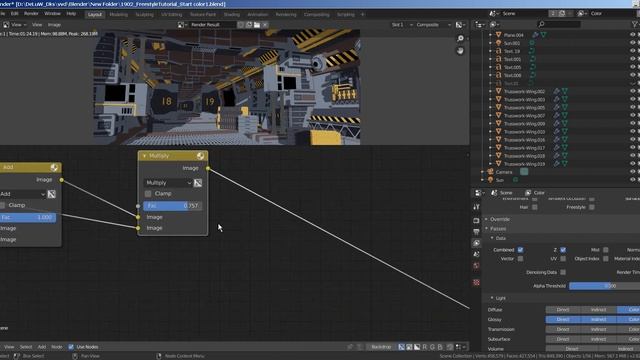
Task: Click the zoom magnifier icon in image viewer
Action: click(460, 38)
